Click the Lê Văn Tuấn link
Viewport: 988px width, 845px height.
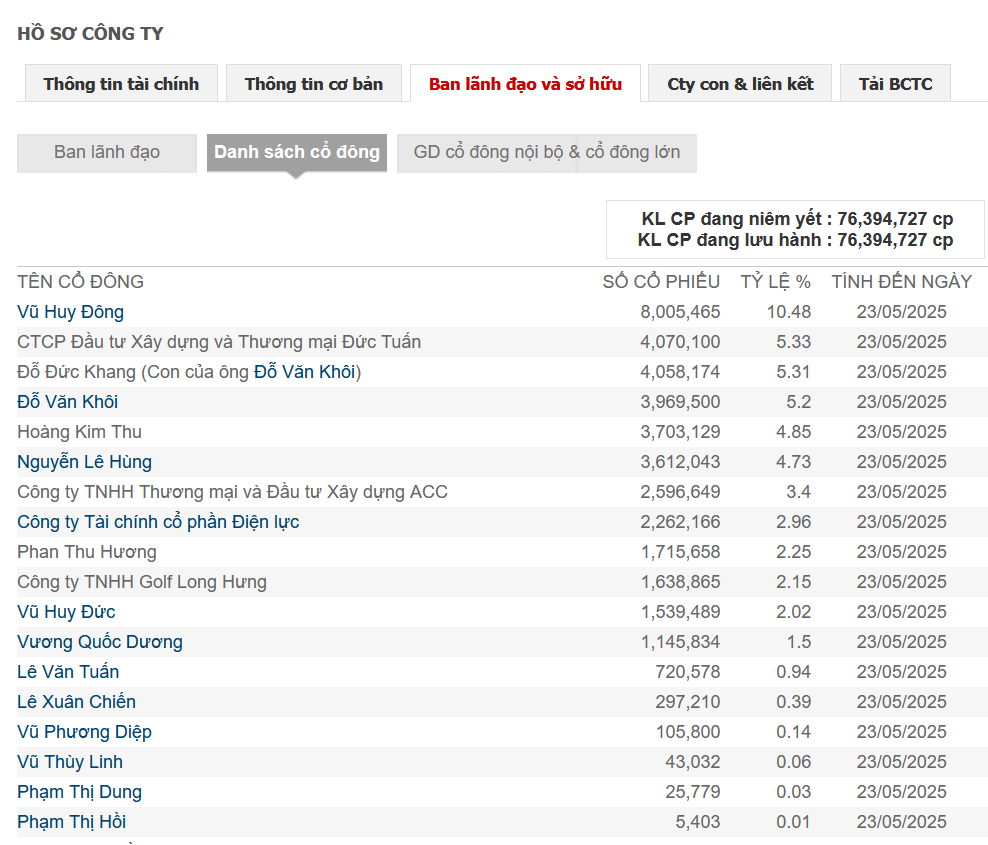tap(68, 672)
